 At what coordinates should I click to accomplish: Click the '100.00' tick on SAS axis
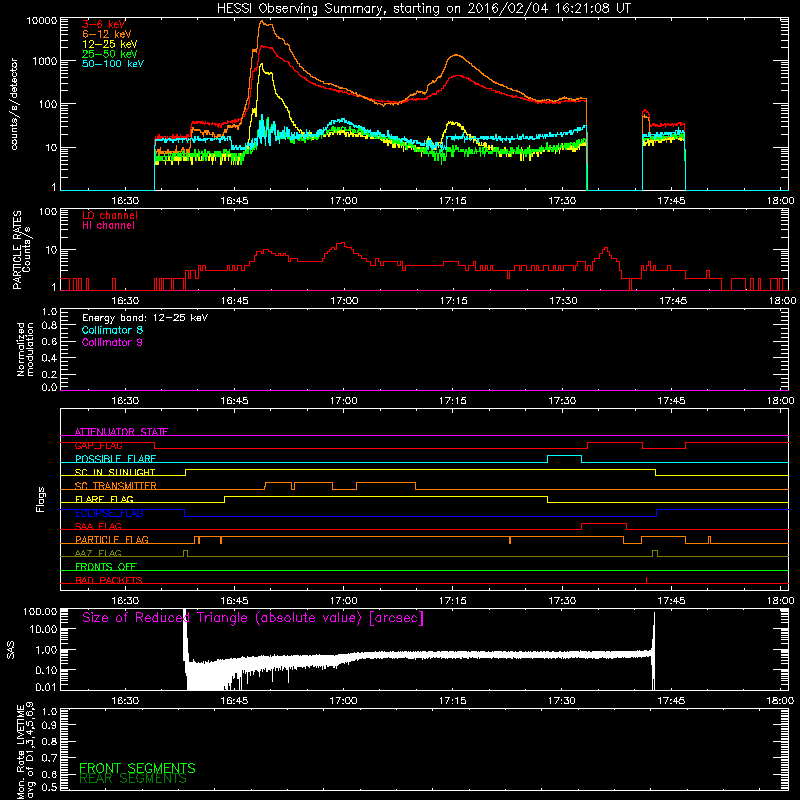tap(40, 611)
